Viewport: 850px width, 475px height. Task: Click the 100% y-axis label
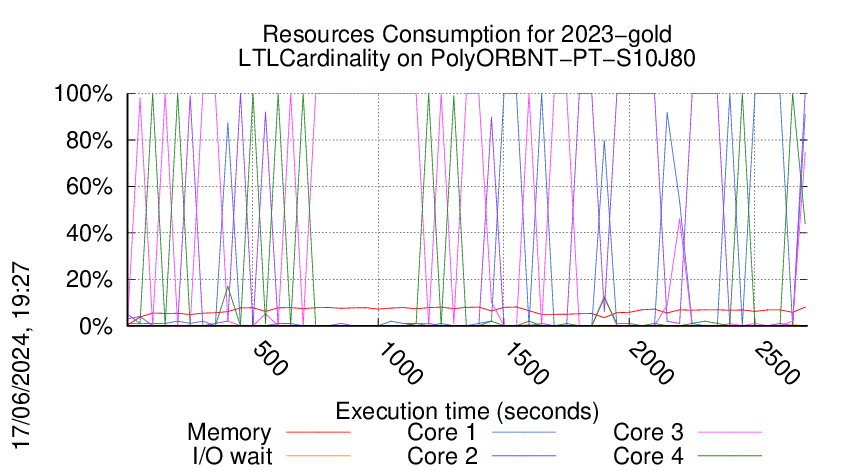[x=83, y=93]
